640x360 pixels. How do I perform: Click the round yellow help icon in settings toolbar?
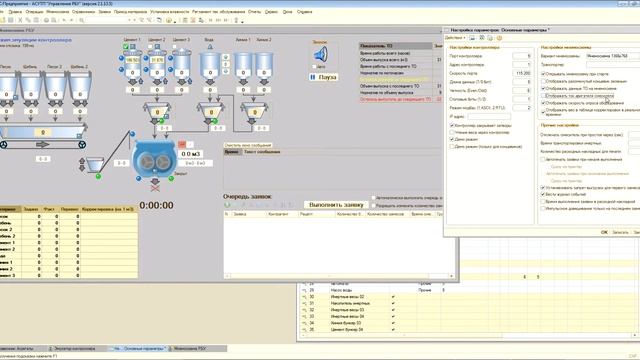[x=499, y=38]
